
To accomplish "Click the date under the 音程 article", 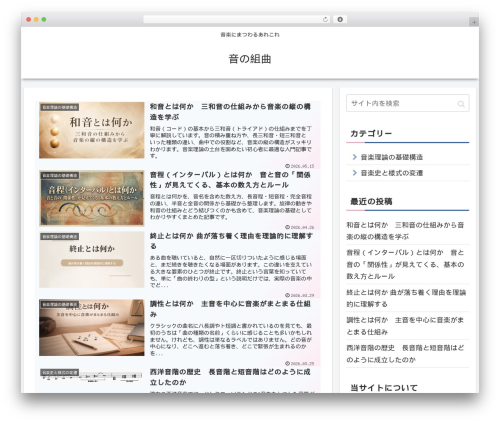I will [299, 227].
